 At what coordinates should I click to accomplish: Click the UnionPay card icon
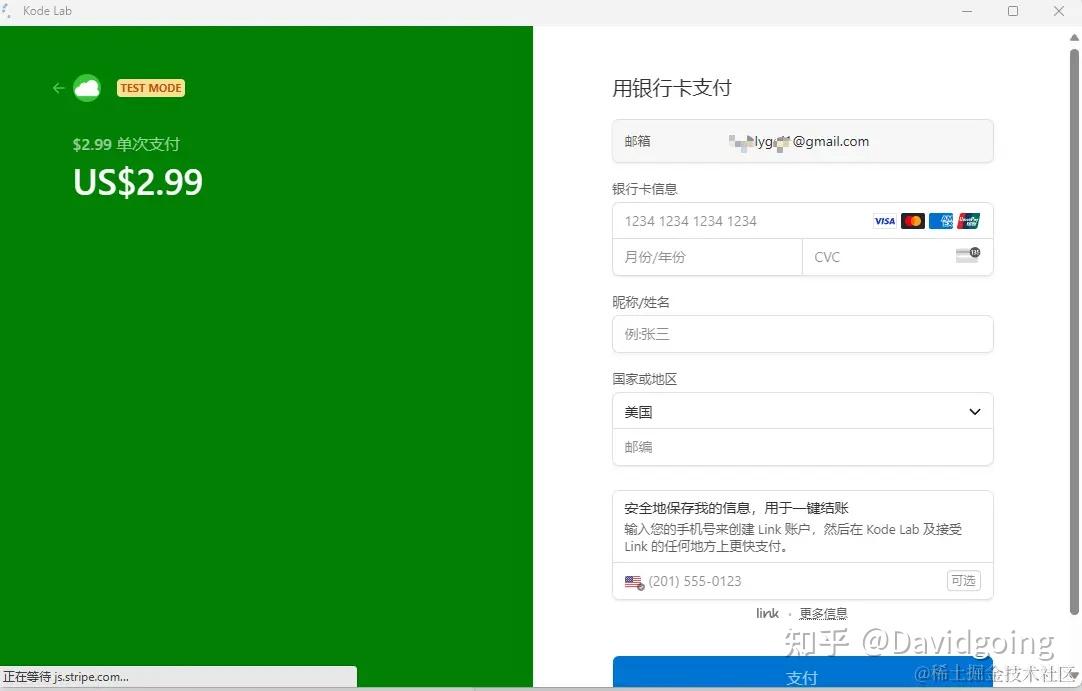click(968, 221)
